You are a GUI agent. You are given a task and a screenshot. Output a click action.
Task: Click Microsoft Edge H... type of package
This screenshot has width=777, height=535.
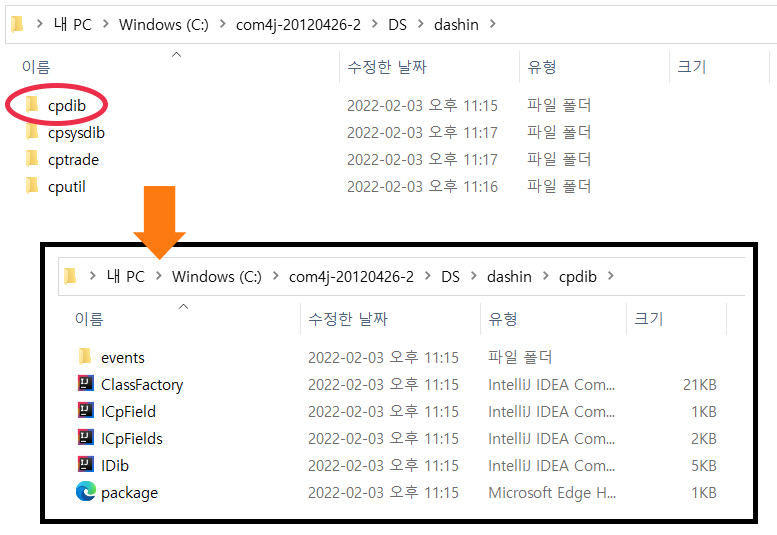[x=552, y=492]
